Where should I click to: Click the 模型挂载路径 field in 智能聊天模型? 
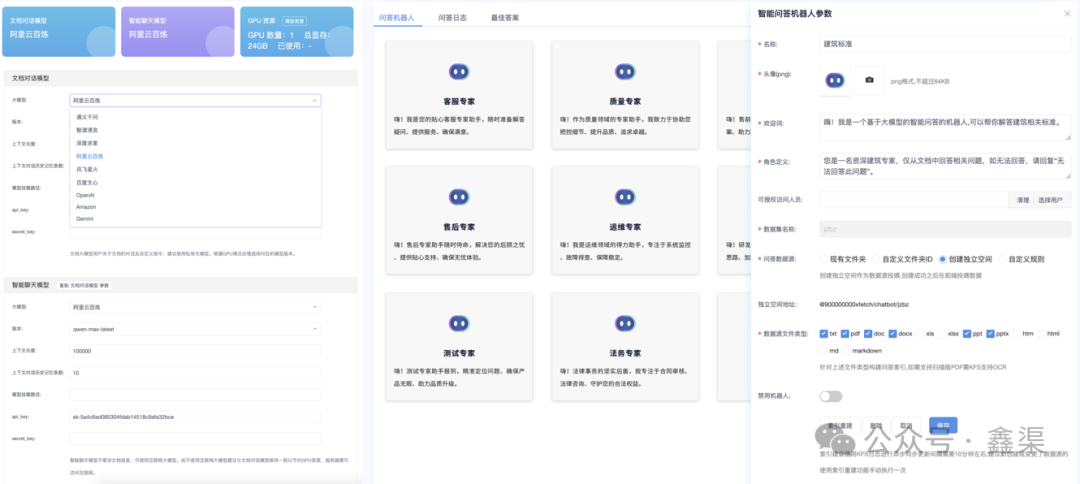pos(195,395)
